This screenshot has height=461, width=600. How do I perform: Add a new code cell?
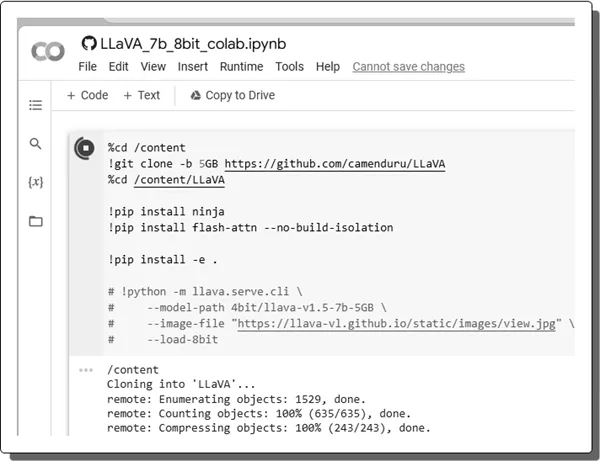click(x=87, y=95)
